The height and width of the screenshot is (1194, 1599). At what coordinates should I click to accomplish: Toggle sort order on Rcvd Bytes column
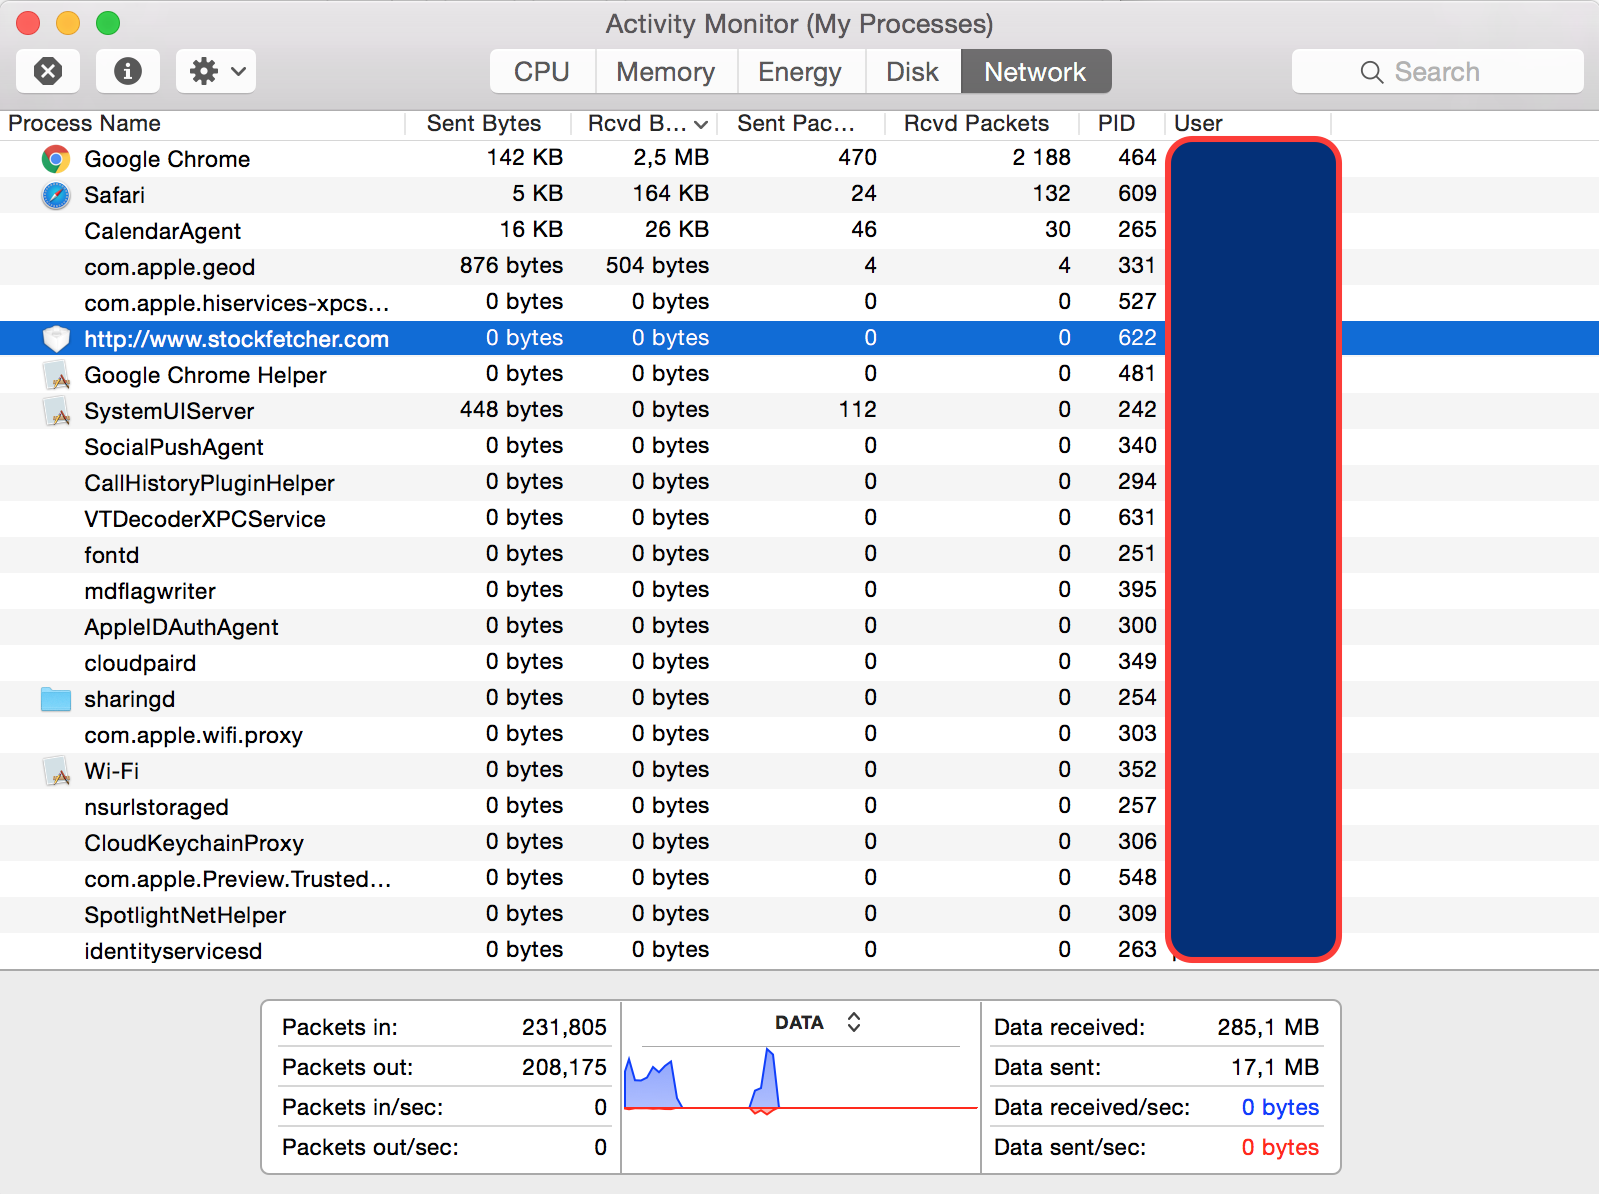point(645,123)
